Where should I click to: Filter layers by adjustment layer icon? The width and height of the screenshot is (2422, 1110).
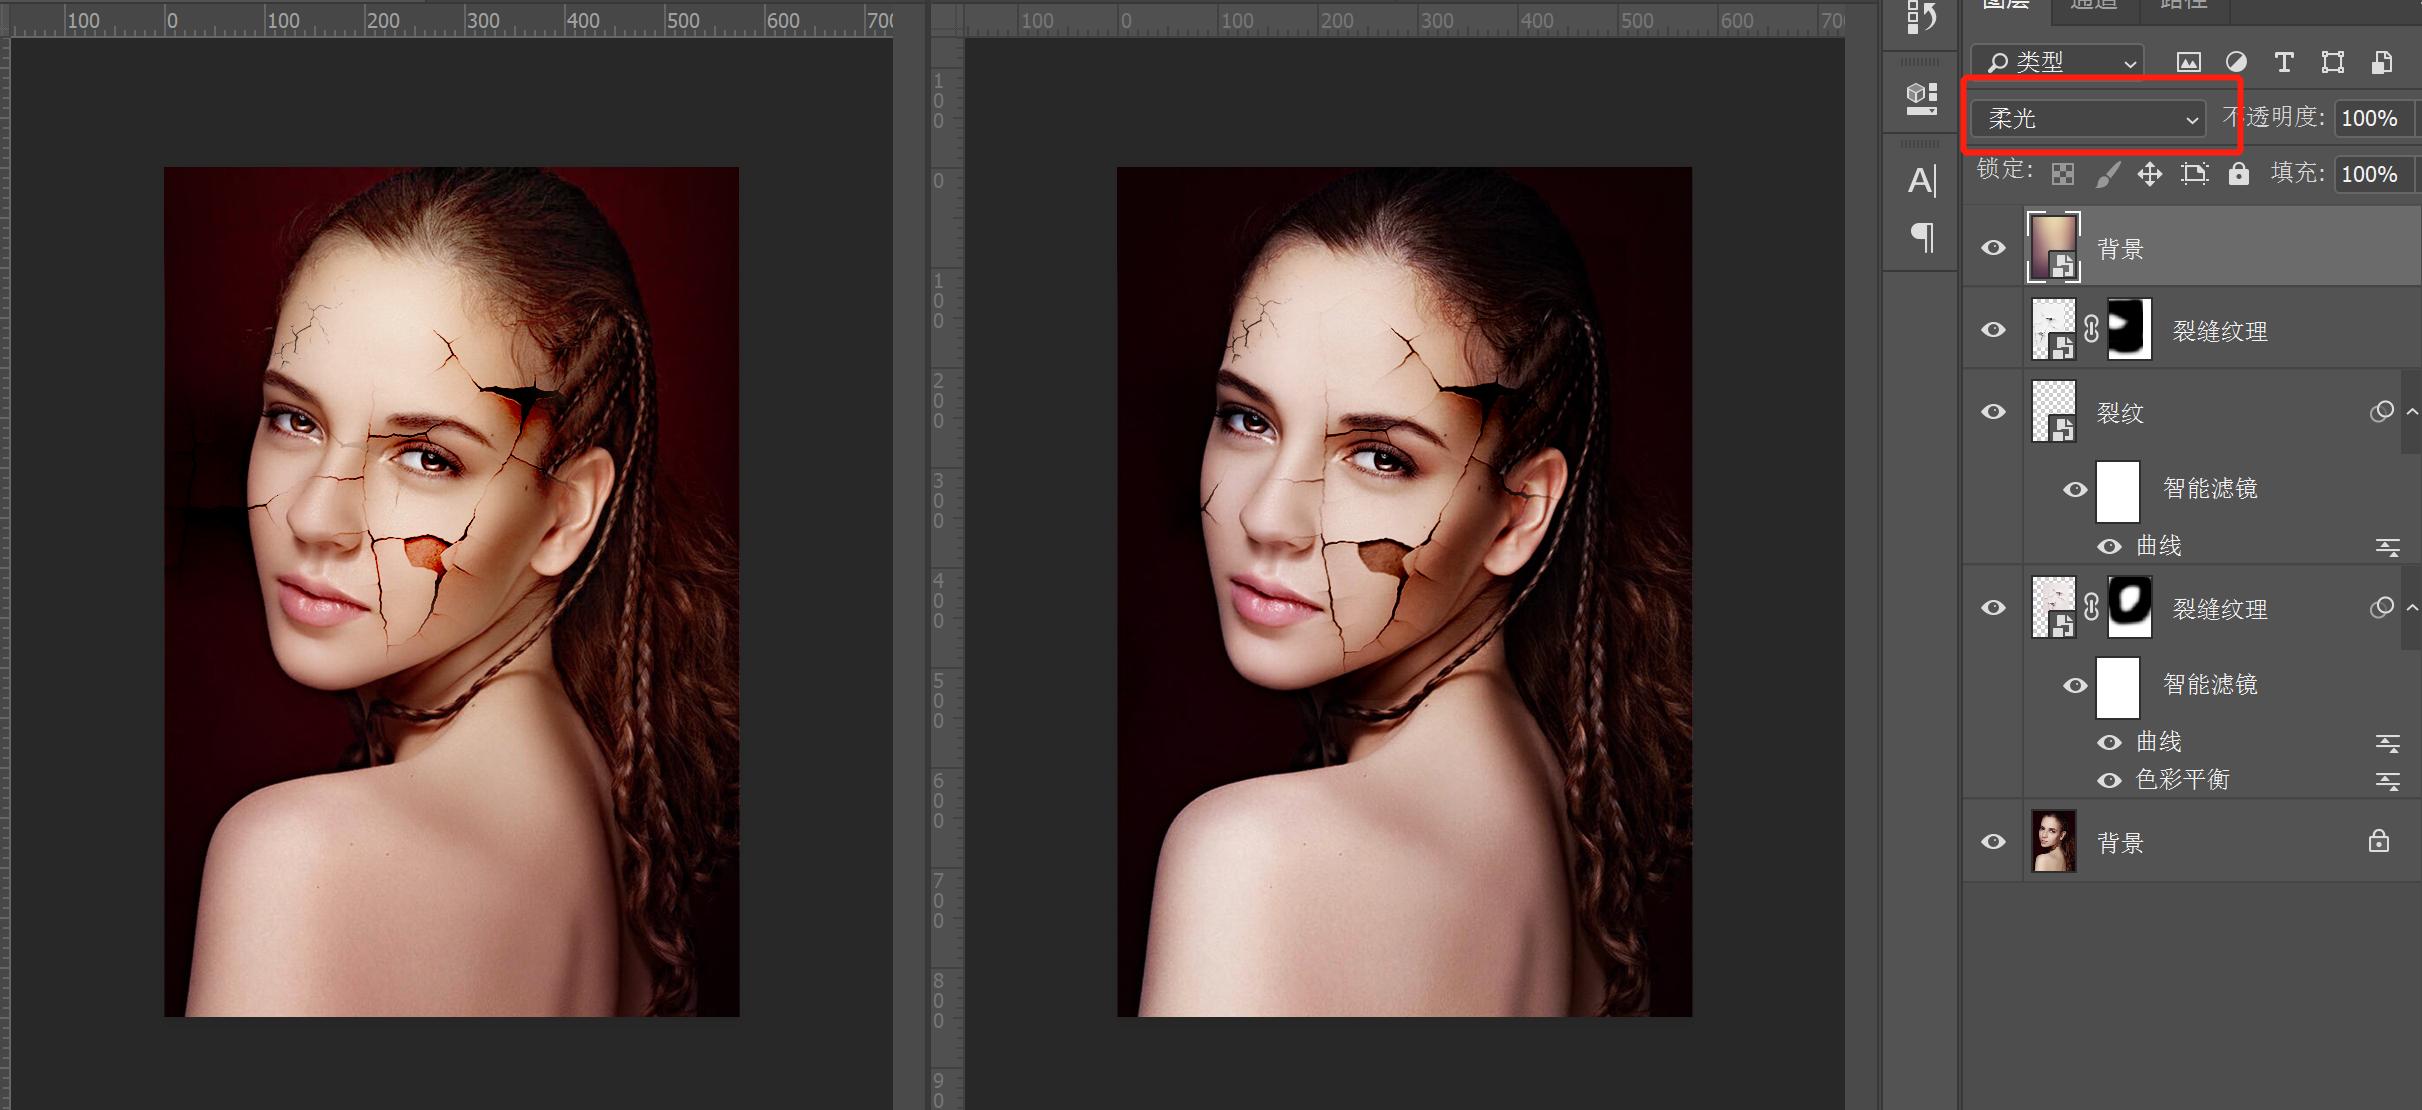pos(2236,62)
